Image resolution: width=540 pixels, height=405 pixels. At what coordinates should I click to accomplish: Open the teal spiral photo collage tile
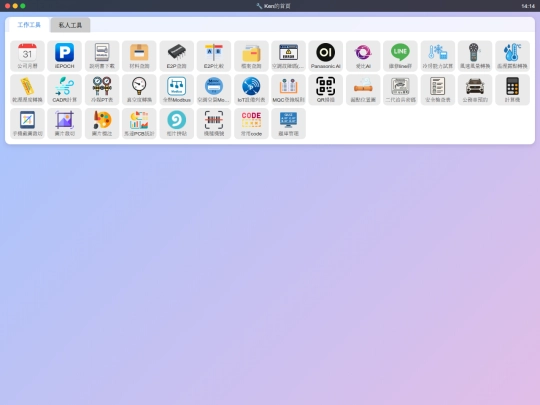pyautogui.click(x=177, y=123)
